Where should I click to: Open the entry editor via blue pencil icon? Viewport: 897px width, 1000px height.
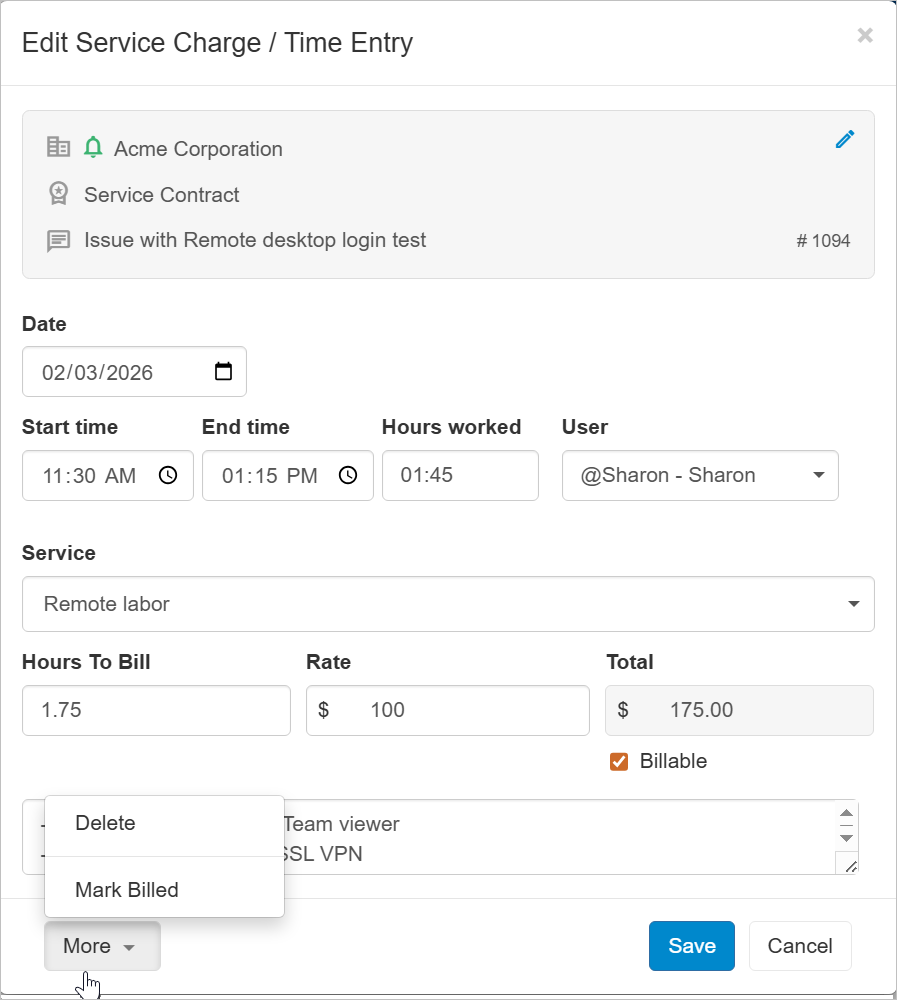[x=845, y=139]
